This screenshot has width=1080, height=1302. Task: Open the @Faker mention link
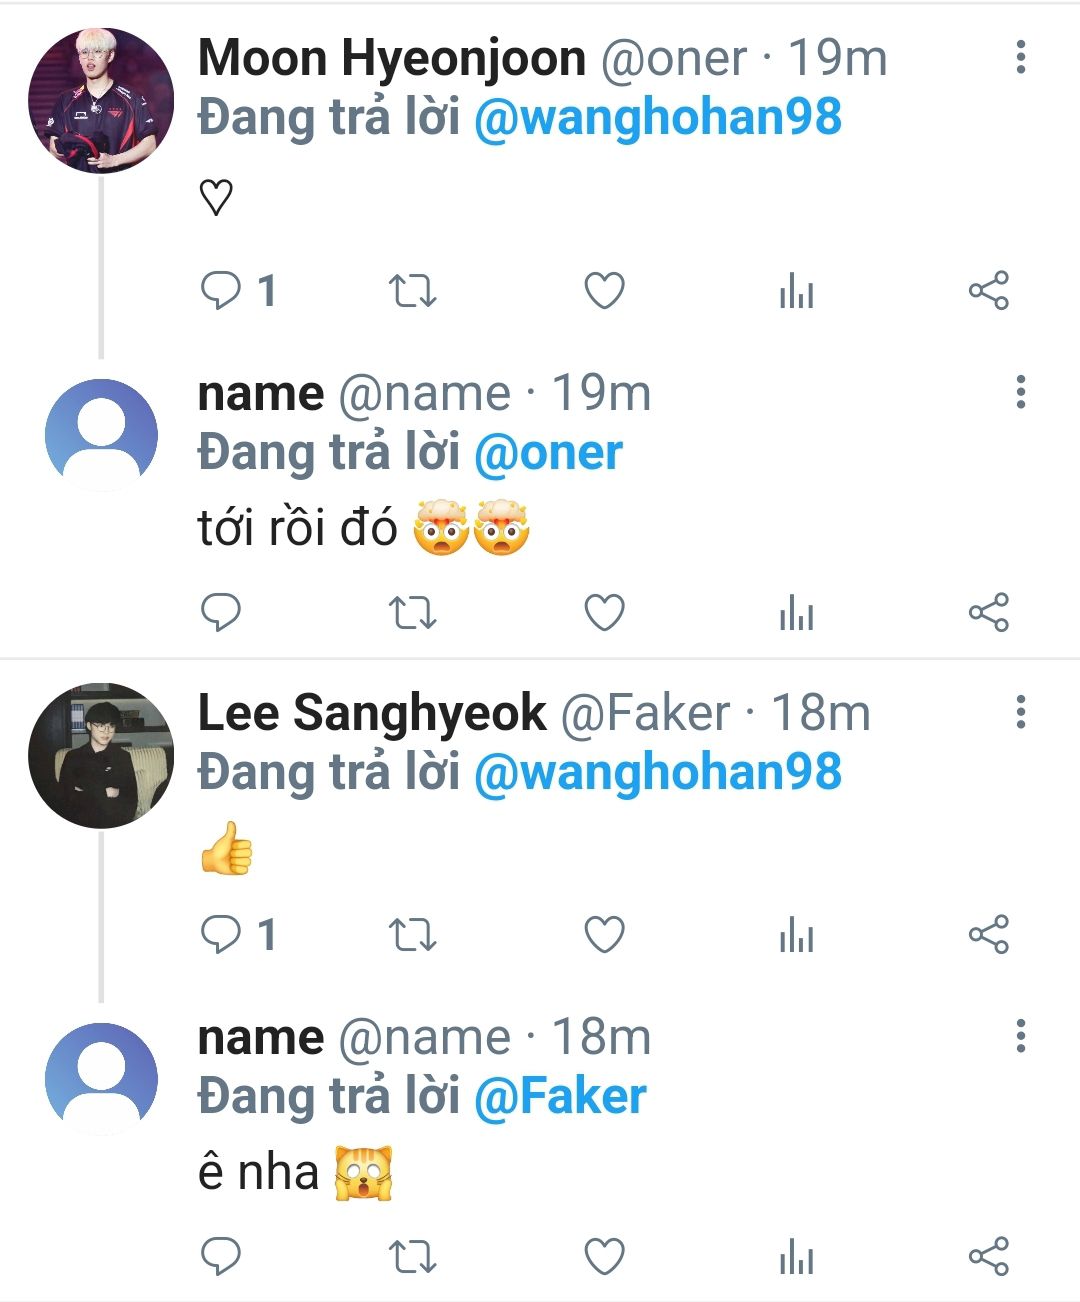coord(560,1096)
